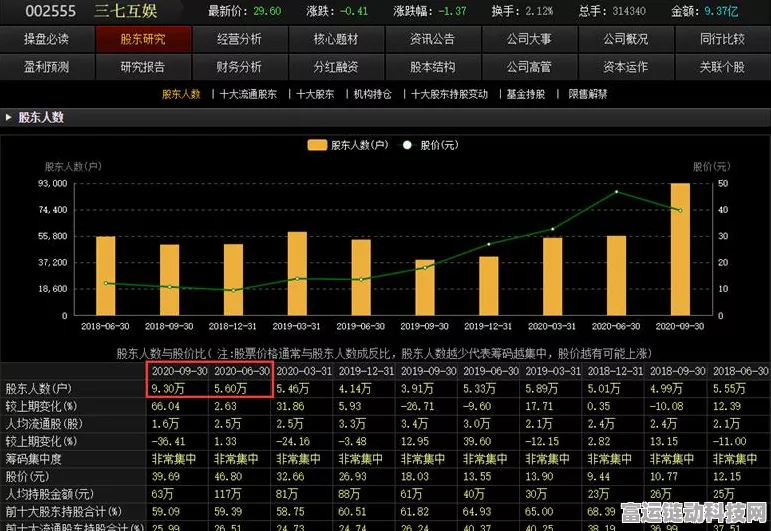
Task: Click the 总手 value 314340
Action: coord(627,11)
